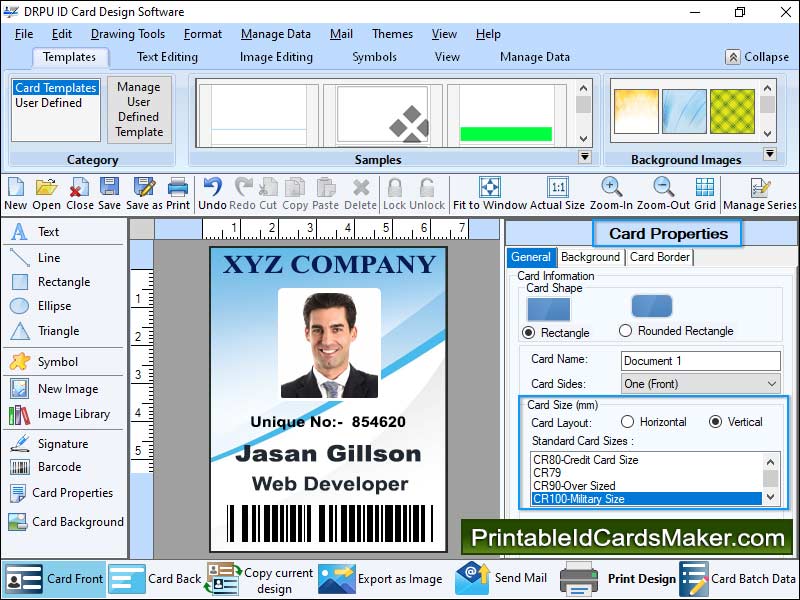
Task: Click the Save as icon
Action: (144, 188)
